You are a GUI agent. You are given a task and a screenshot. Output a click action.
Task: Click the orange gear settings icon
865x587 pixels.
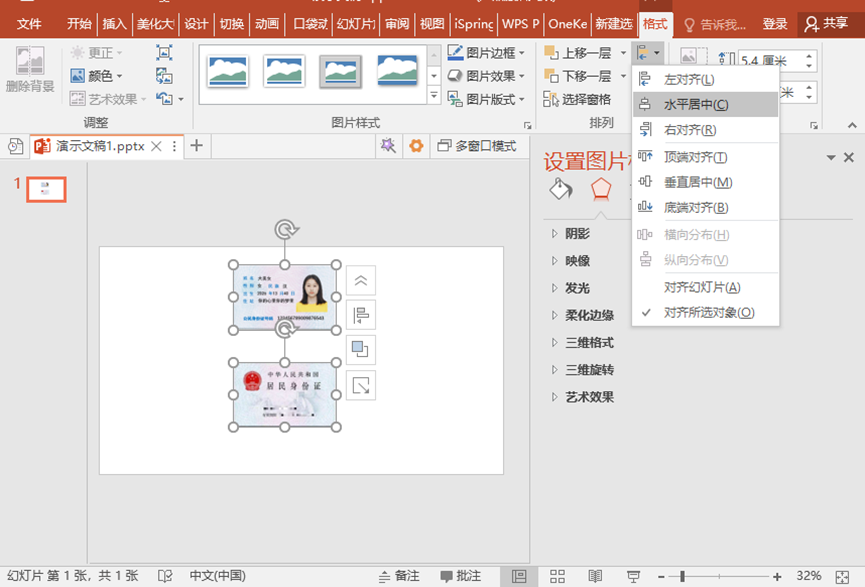click(x=416, y=146)
